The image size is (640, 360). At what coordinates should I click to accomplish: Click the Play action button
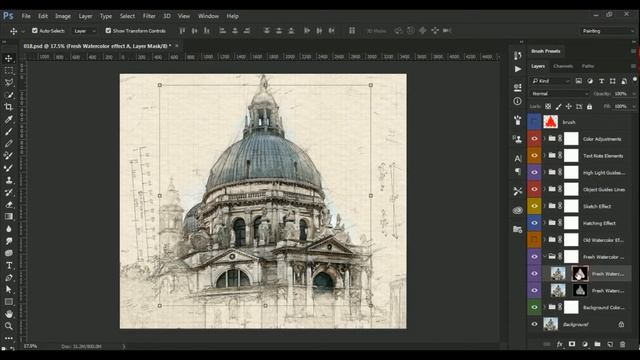pos(518,69)
